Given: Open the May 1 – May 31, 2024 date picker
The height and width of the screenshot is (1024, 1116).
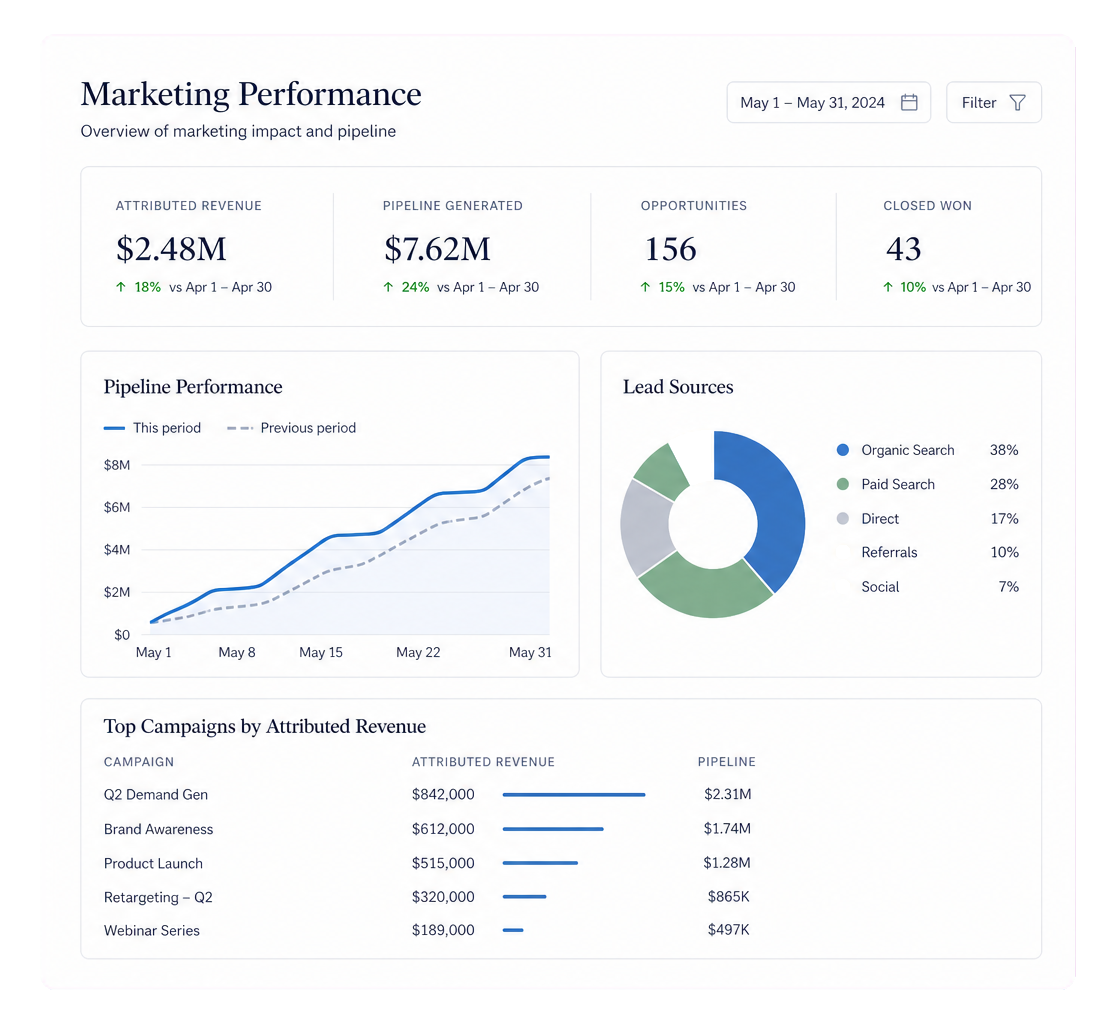Looking at the screenshot, I should pyautogui.click(x=828, y=102).
